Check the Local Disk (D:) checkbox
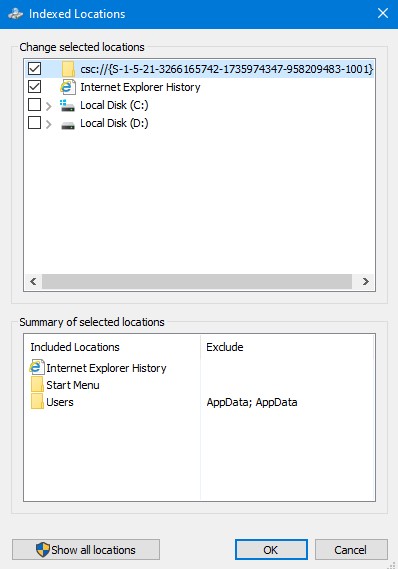Image resolution: width=398 pixels, height=569 pixels. [34, 123]
